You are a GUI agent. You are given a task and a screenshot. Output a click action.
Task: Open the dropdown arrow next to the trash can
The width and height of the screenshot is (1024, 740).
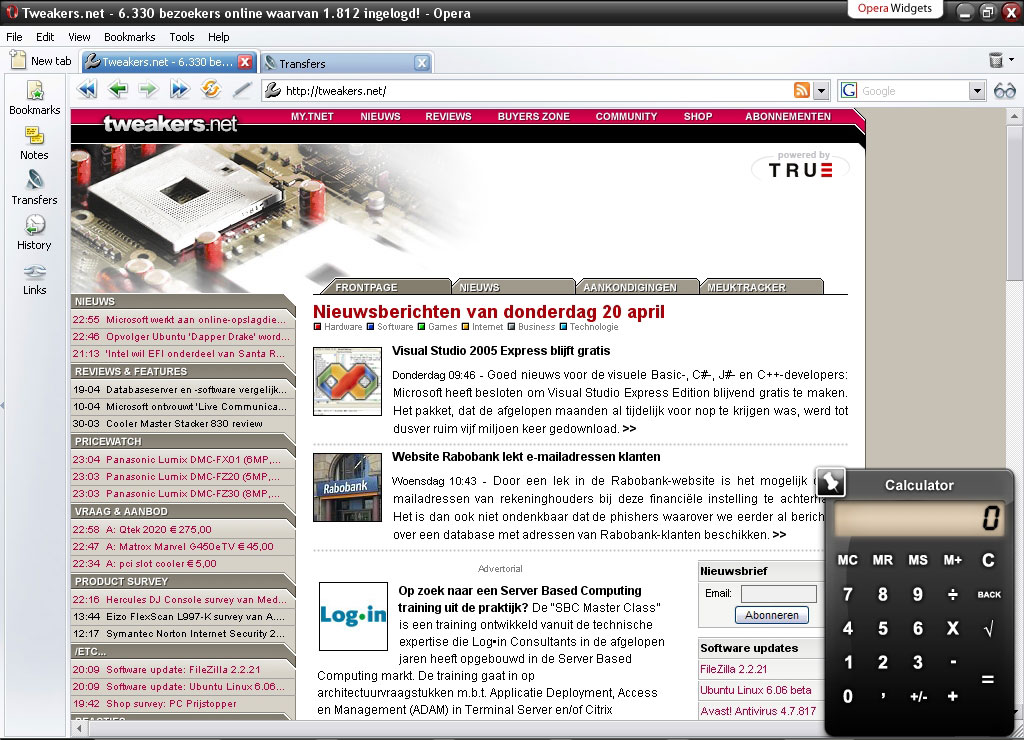(1012, 59)
